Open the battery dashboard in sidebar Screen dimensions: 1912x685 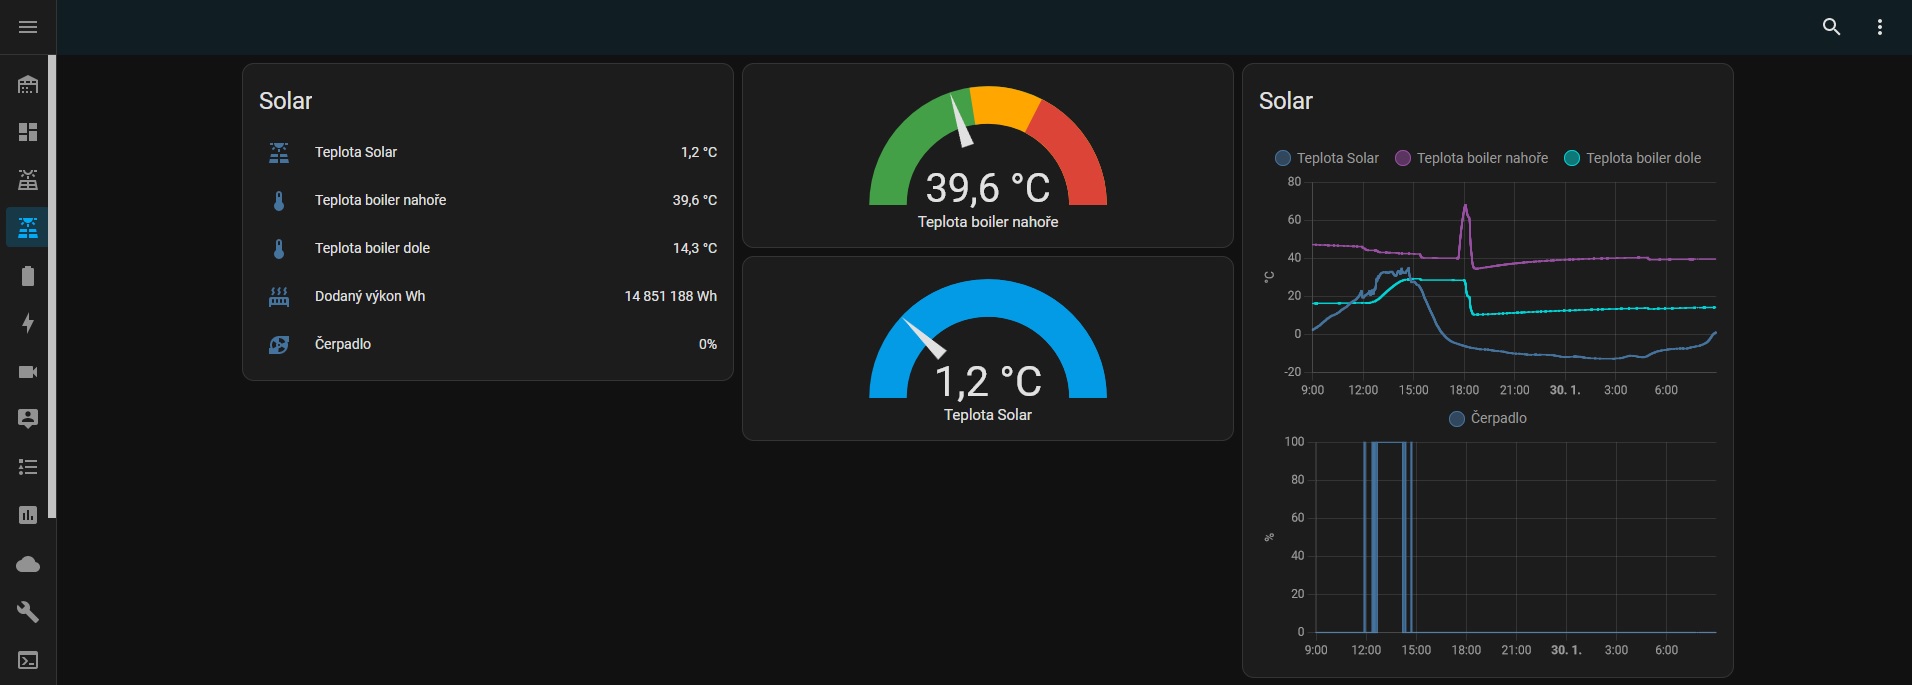(x=28, y=276)
